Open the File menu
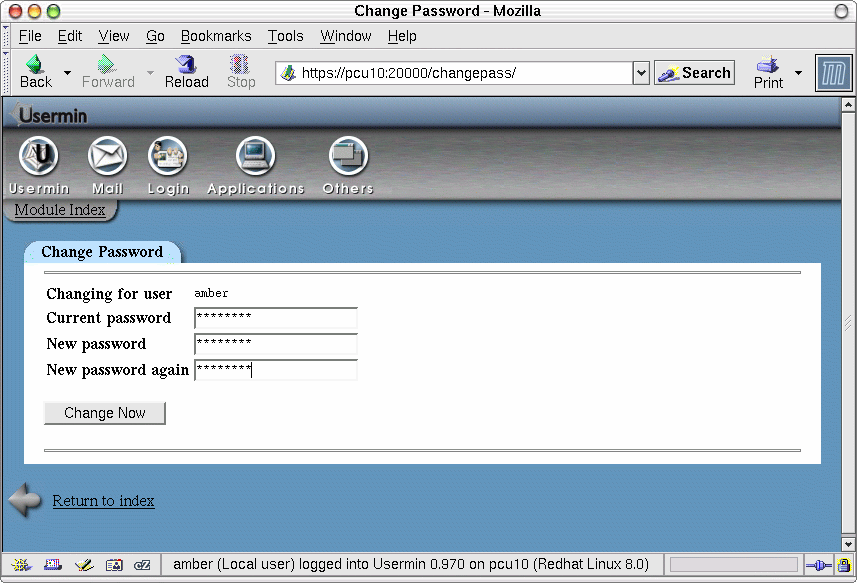Screen dimensions: 857x583 (x=30, y=36)
